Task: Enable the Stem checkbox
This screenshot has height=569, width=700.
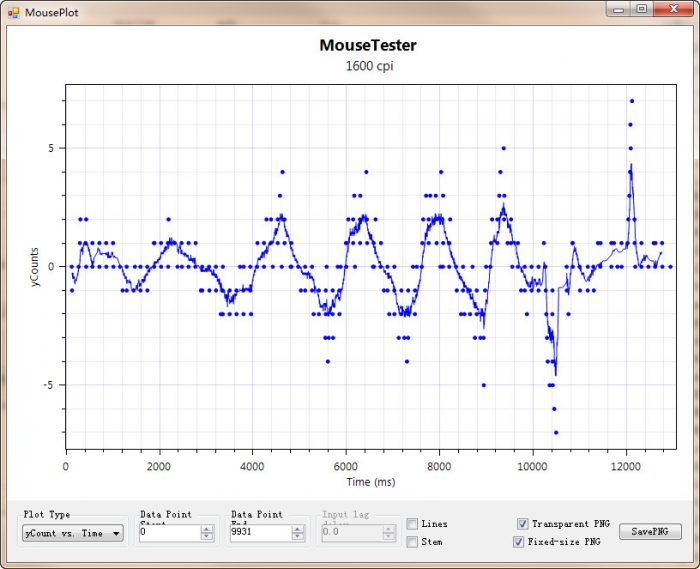Action: coord(412,542)
